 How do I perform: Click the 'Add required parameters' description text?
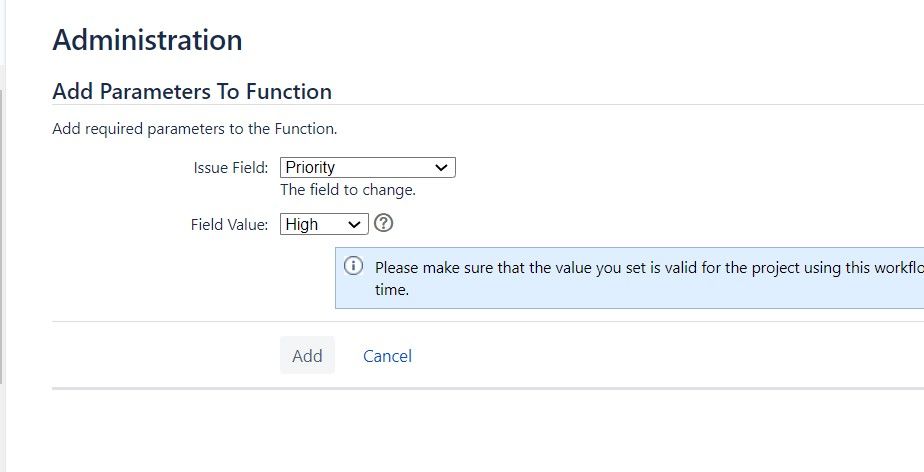[194, 128]
